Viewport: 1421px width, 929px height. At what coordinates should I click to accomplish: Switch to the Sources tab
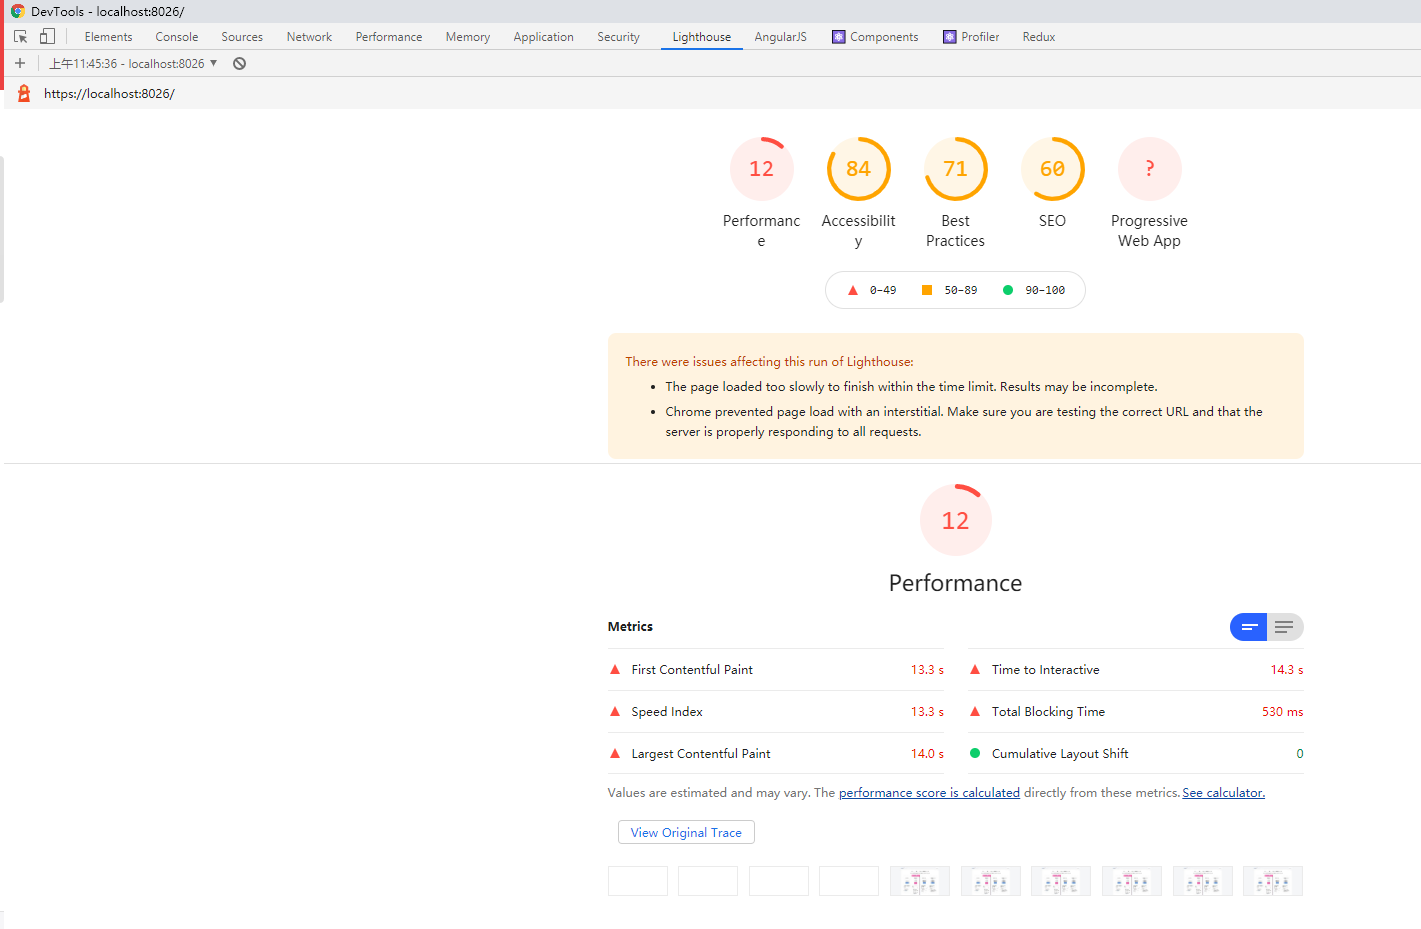point(242,37)
